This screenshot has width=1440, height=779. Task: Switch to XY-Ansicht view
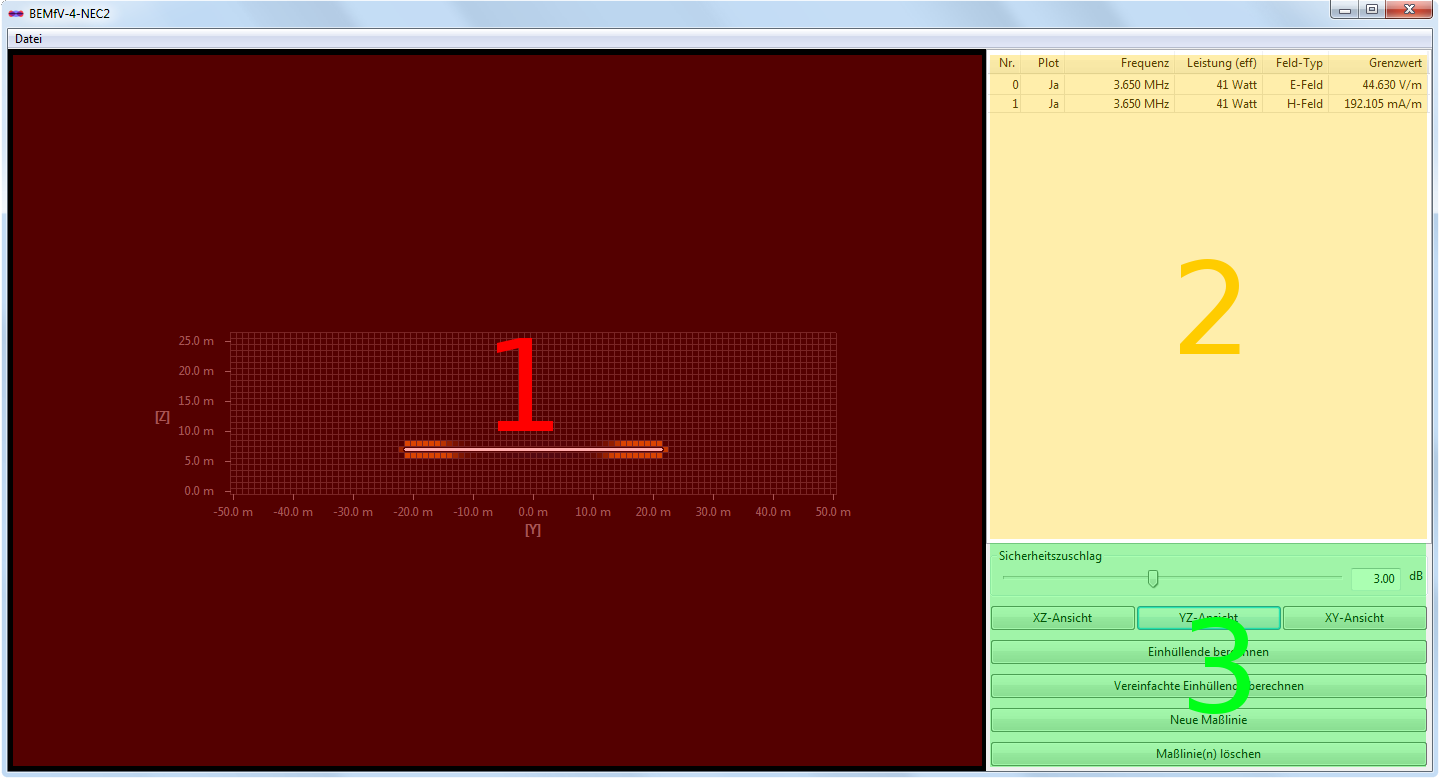click(x=1354, y=618)
